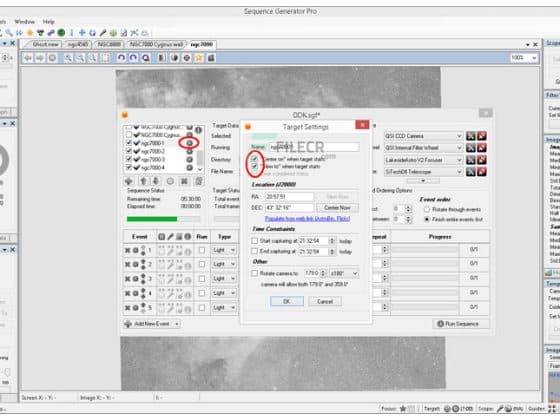Open settings gear for target ngc7000-2
560x420 pixels.
(189, 151)
